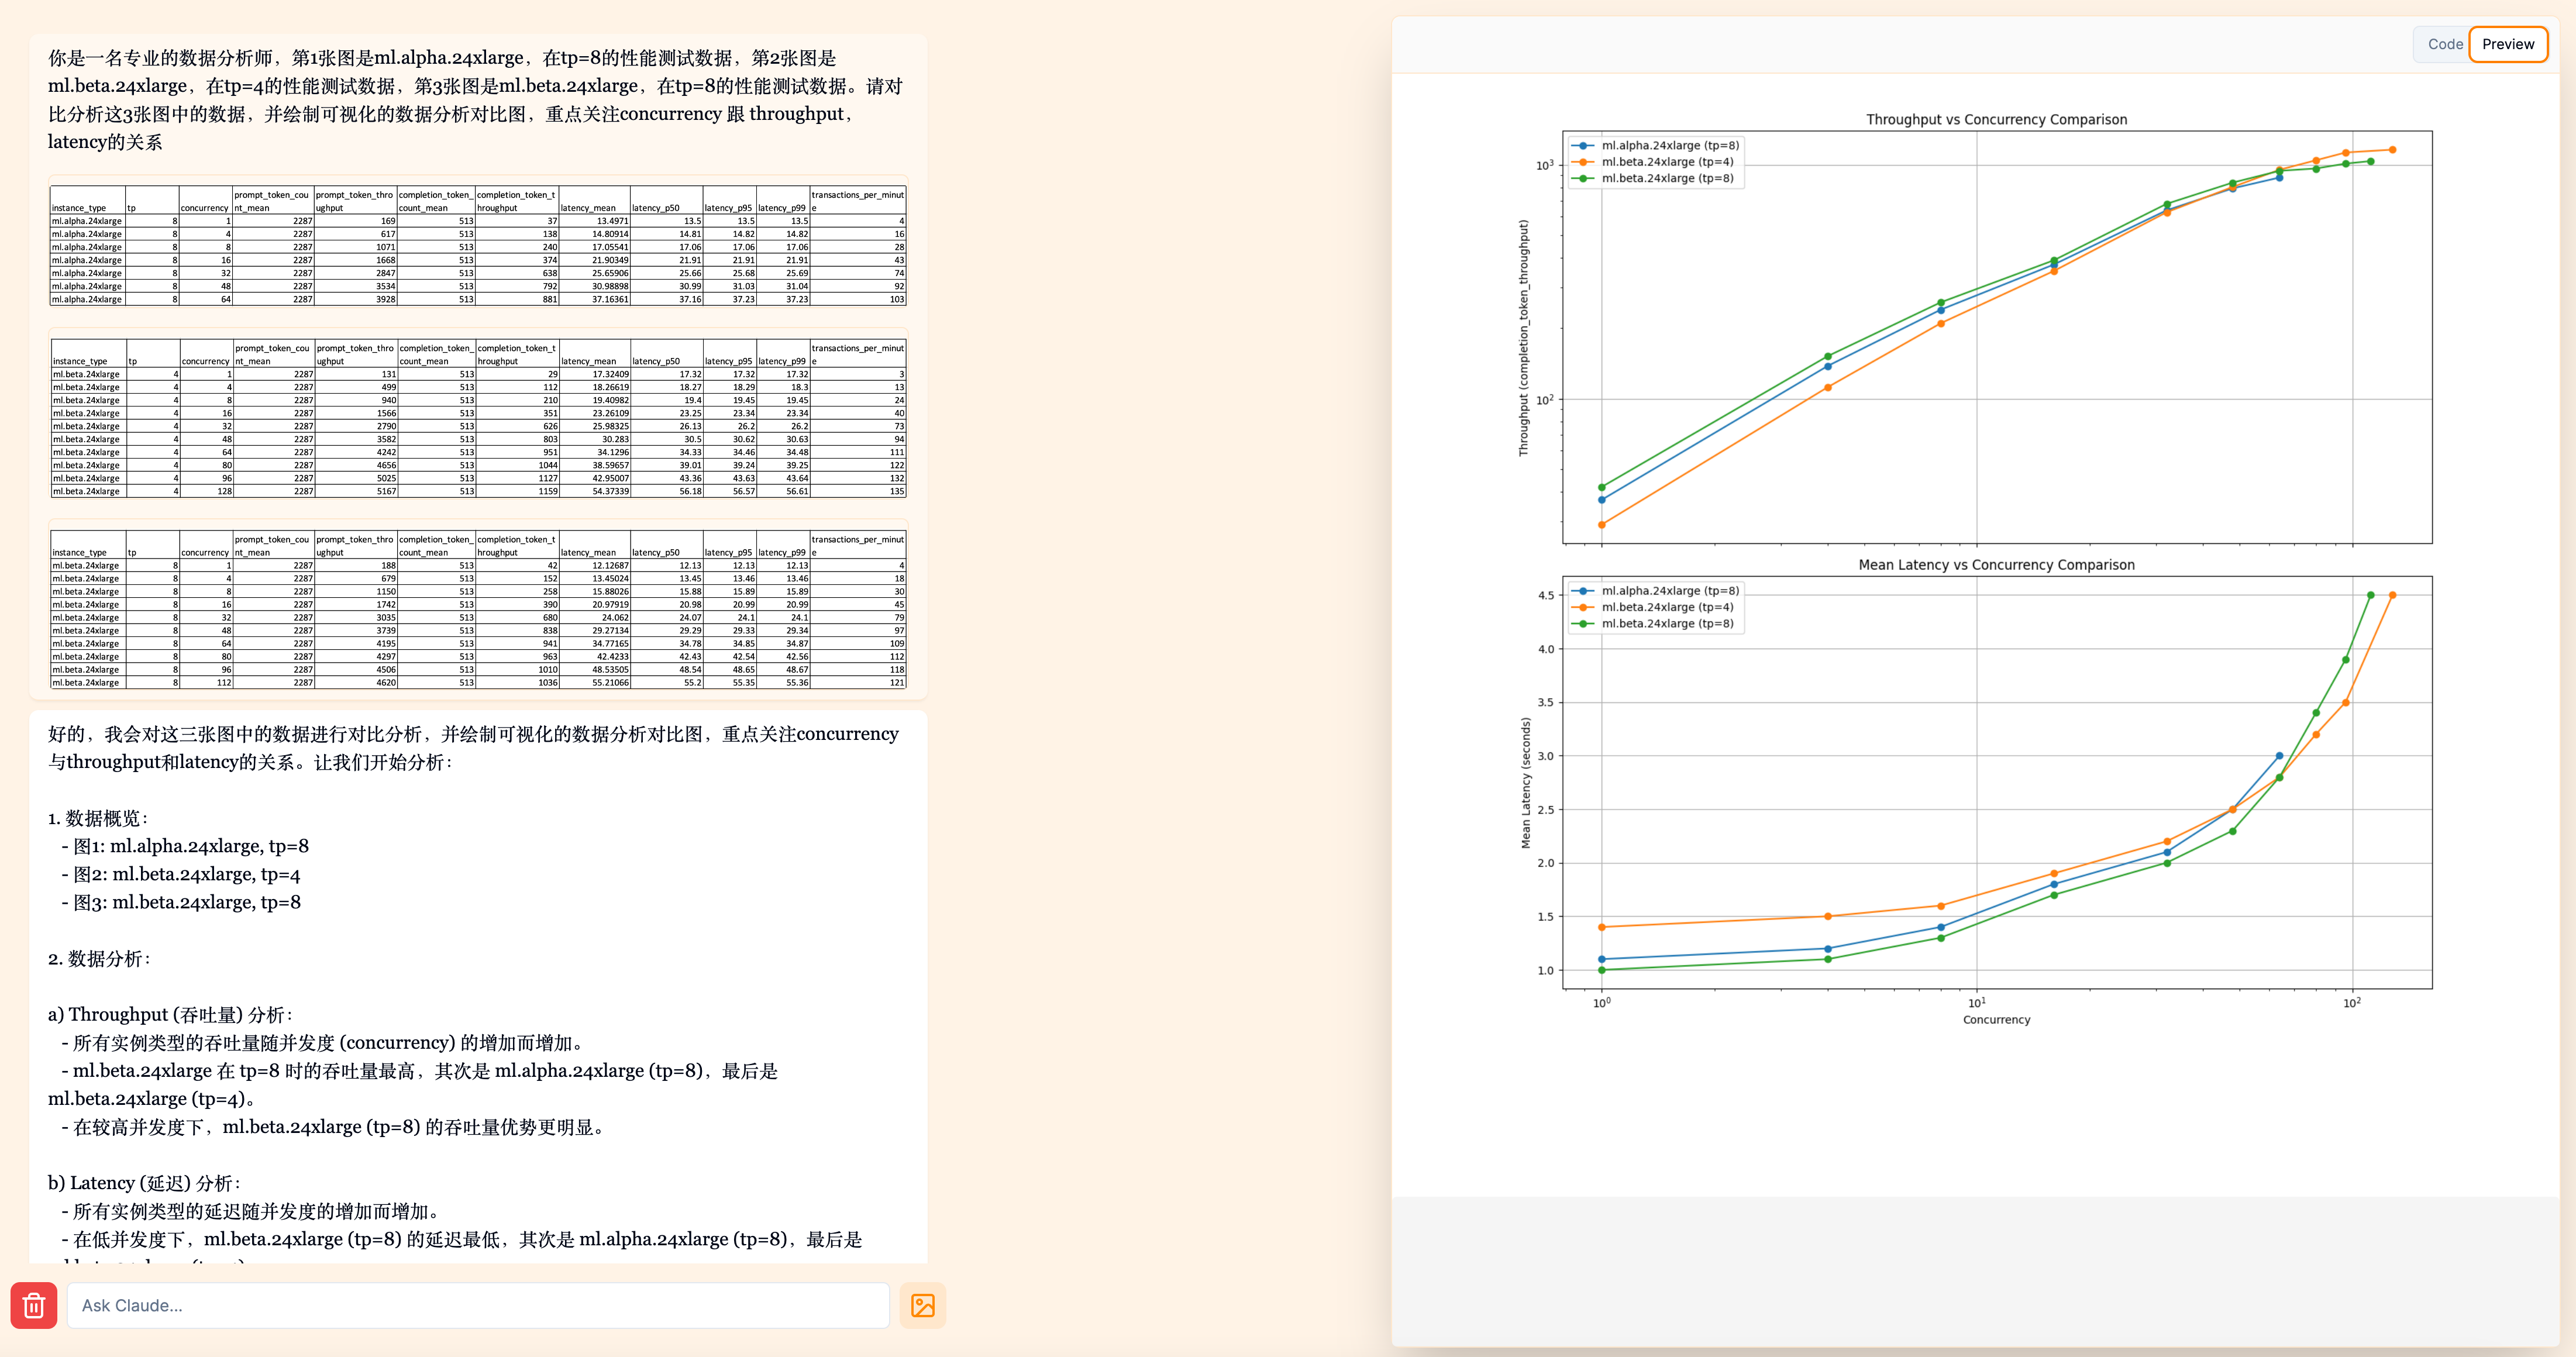Click orange tp=4 legend entry in latency chart
The image size is (2576, 1357).
[x=1667, y=607]
